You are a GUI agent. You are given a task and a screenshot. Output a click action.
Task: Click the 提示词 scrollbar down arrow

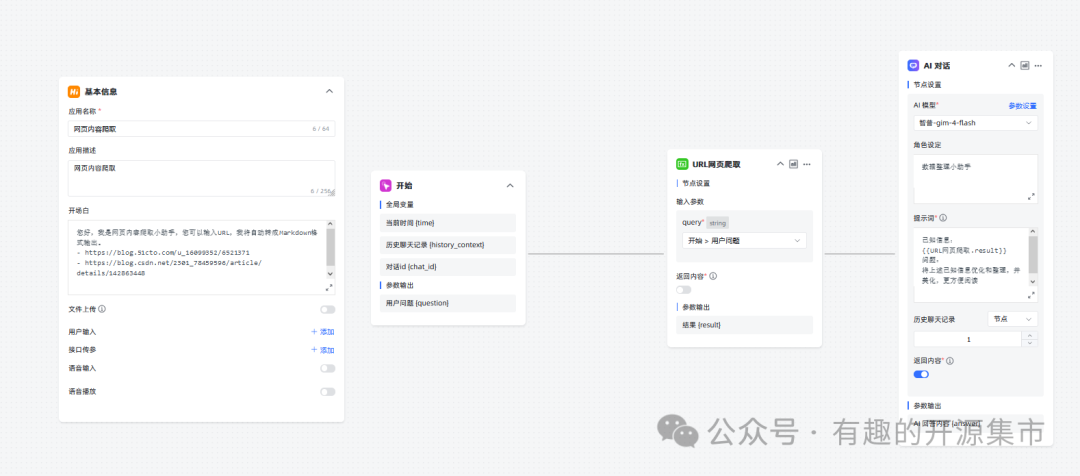click(1032, 282)
